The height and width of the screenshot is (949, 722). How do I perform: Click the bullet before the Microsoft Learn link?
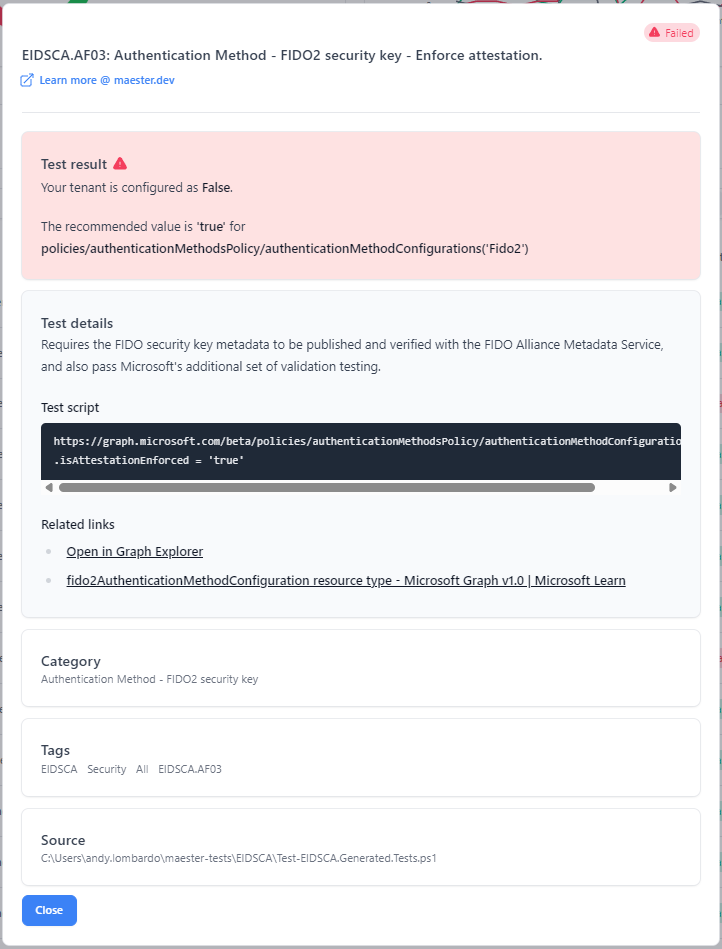point(50,580)
